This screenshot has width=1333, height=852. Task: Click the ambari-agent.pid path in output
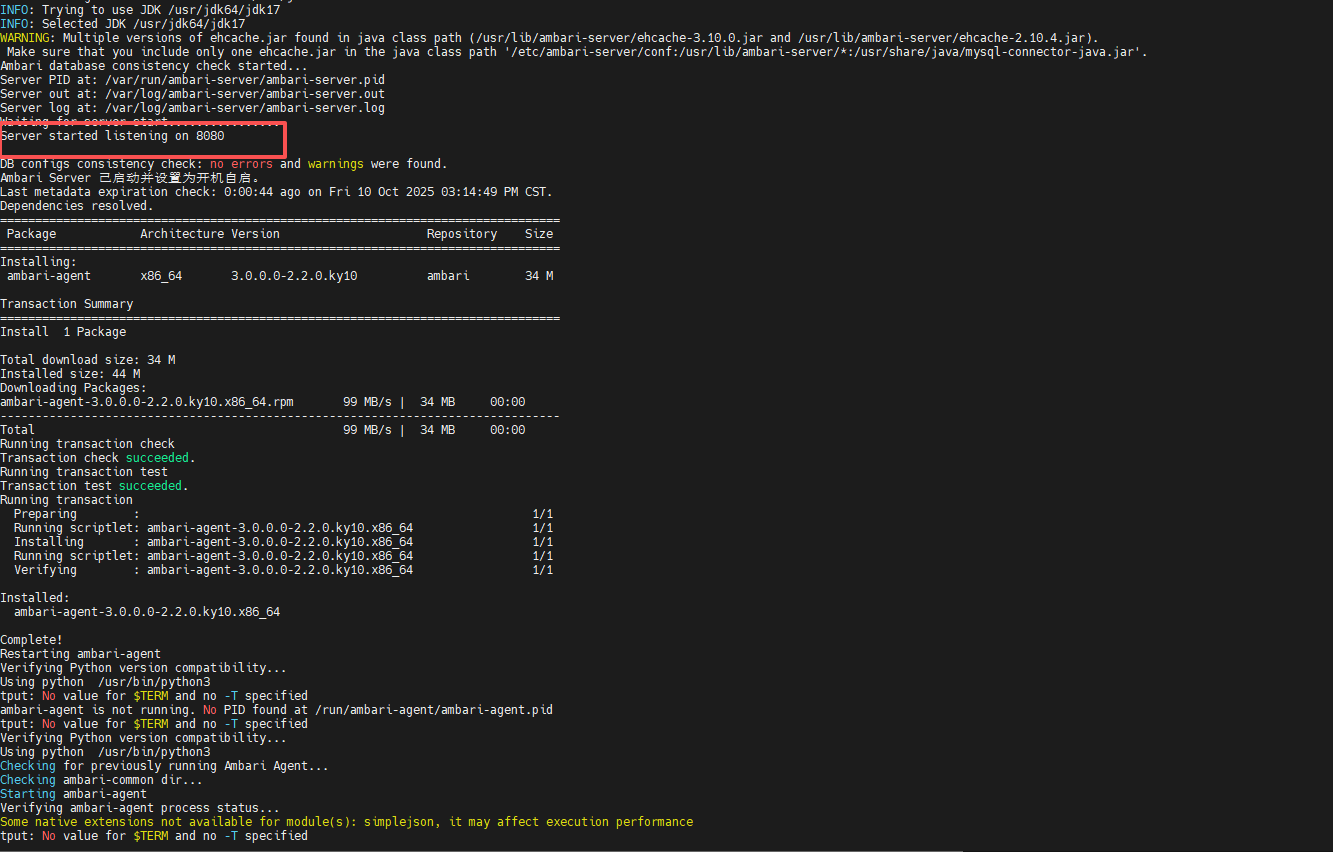coord(433,710)
